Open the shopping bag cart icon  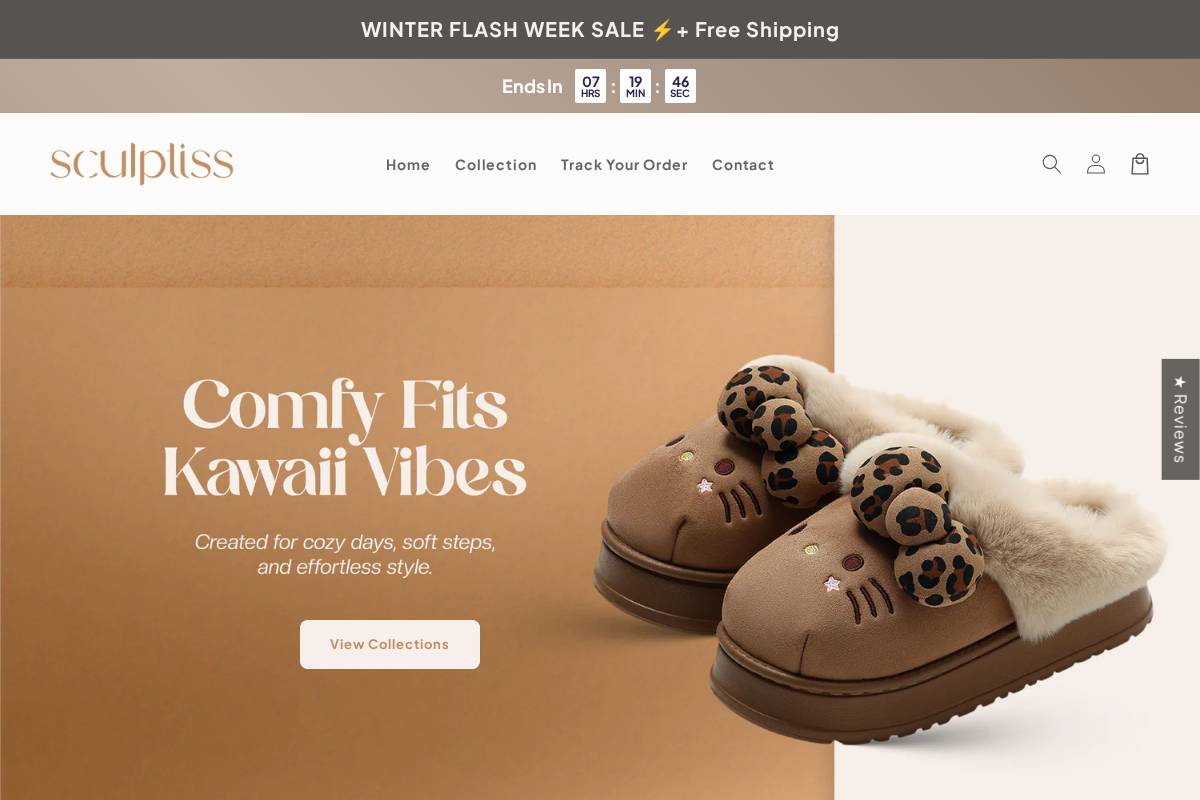1140,164
